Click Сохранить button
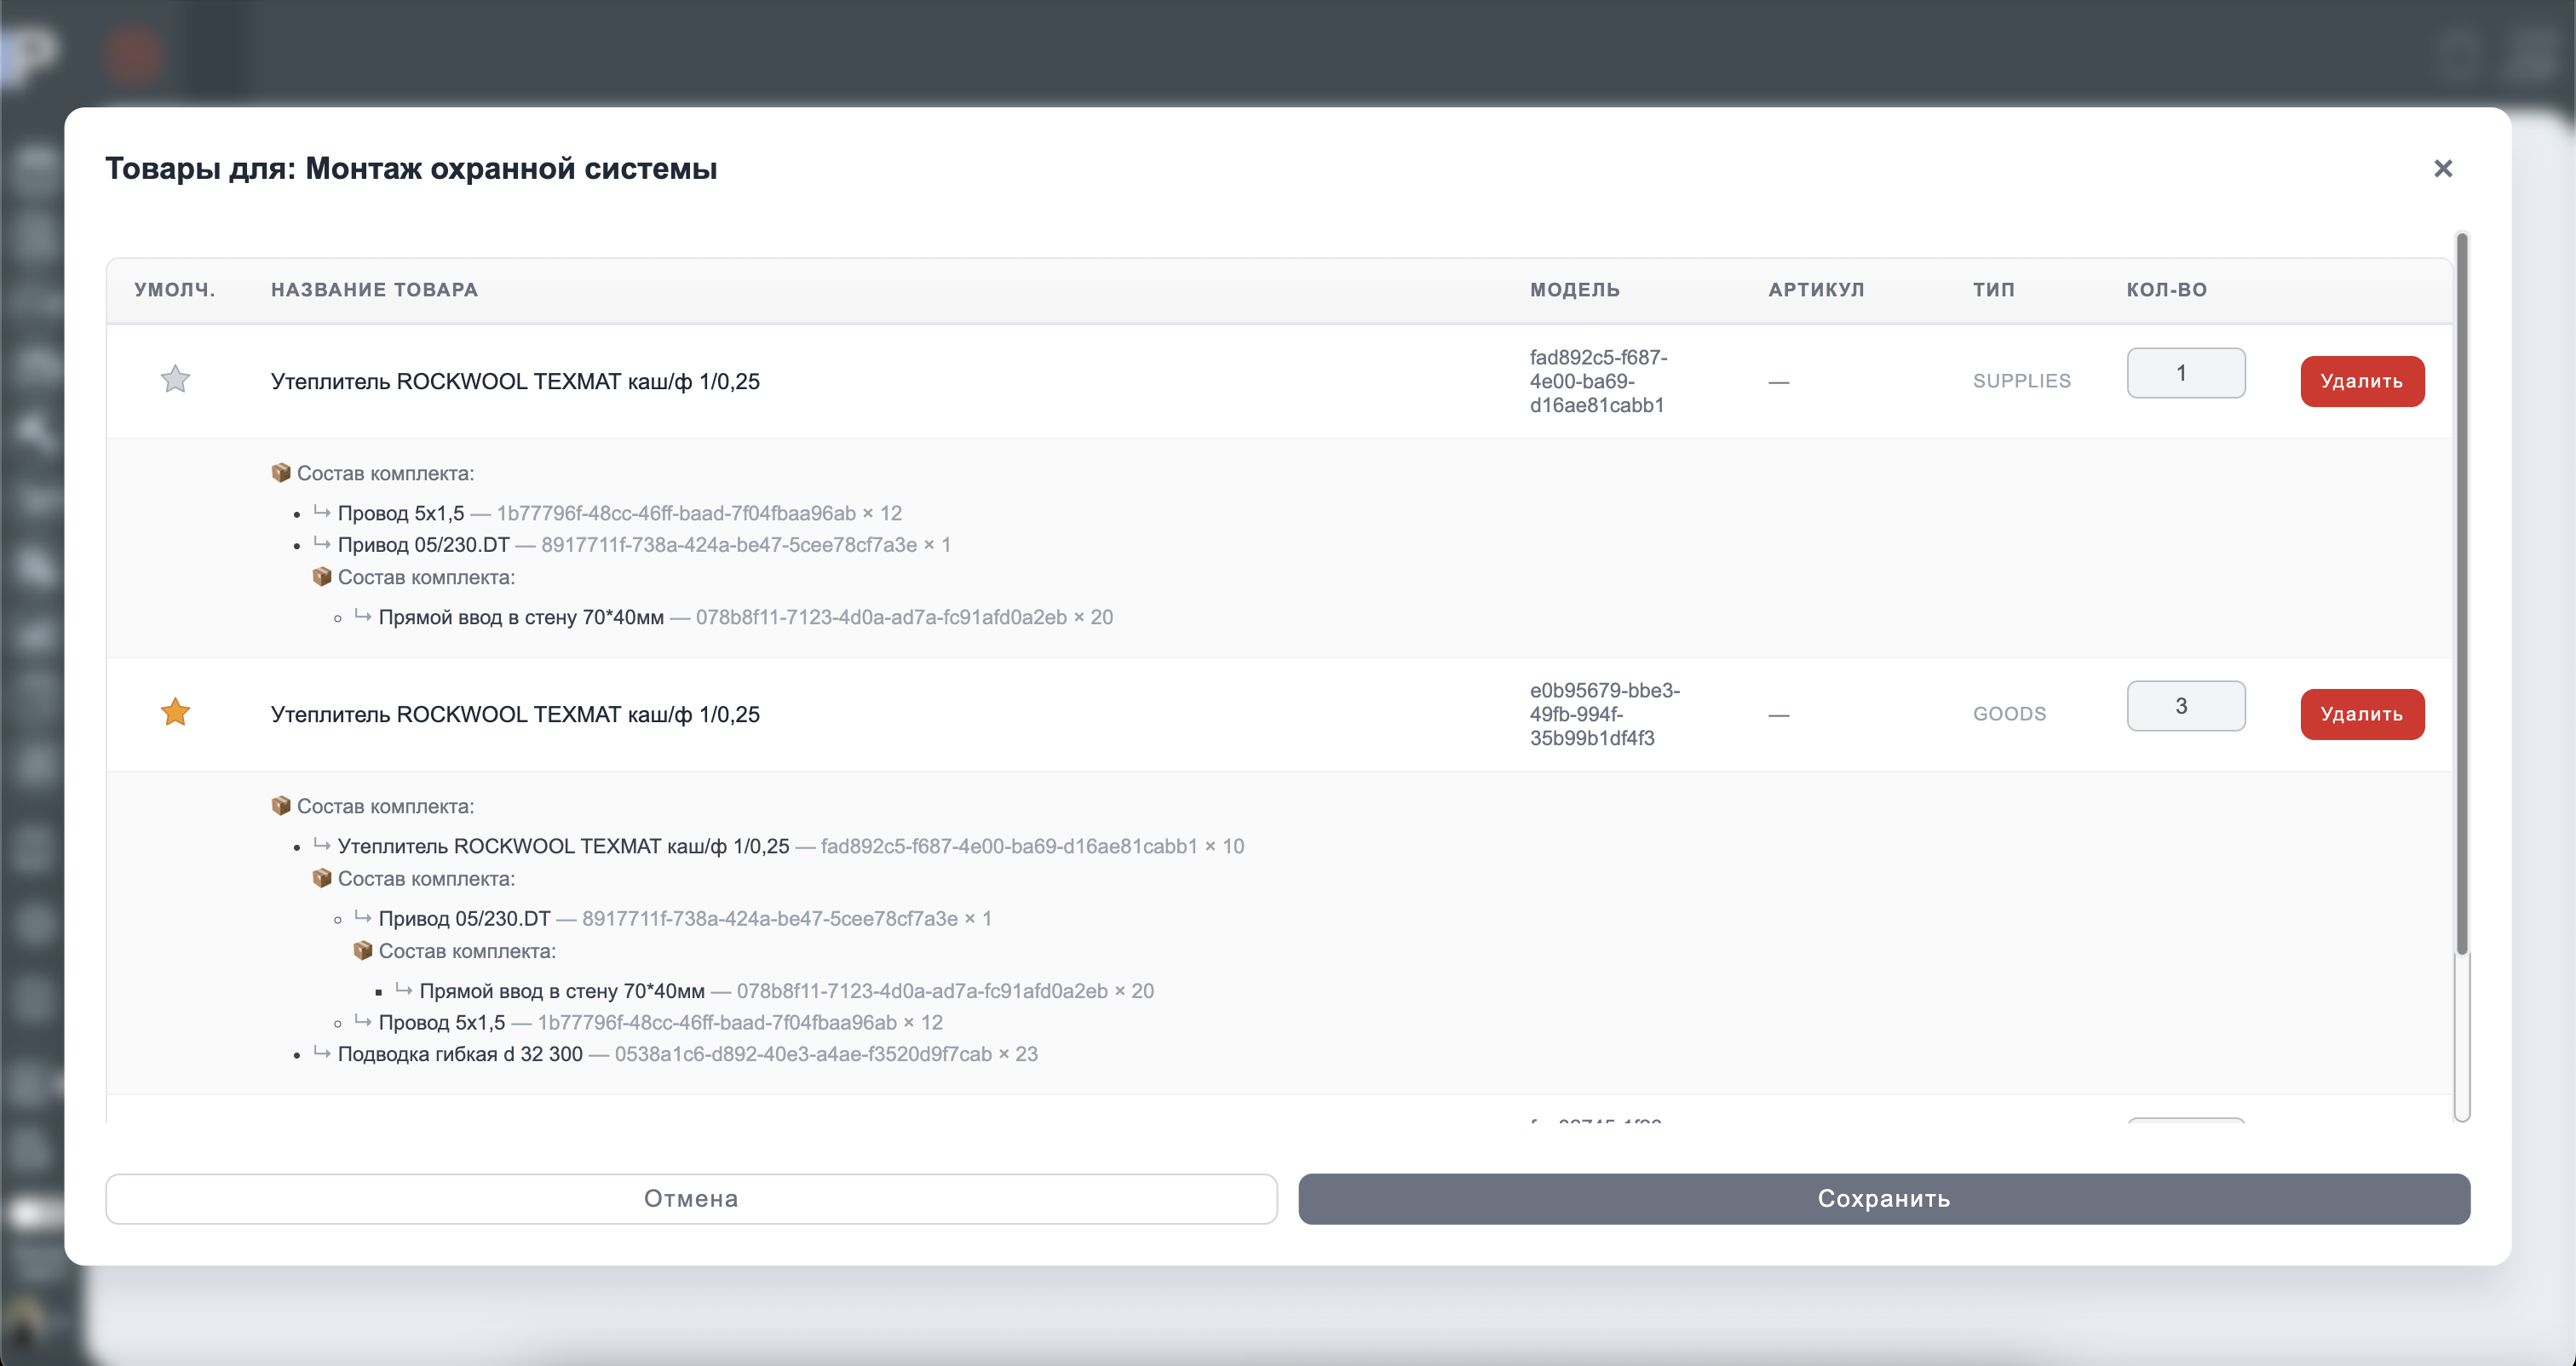2576x1366 pixels. pos(1883,1198)
